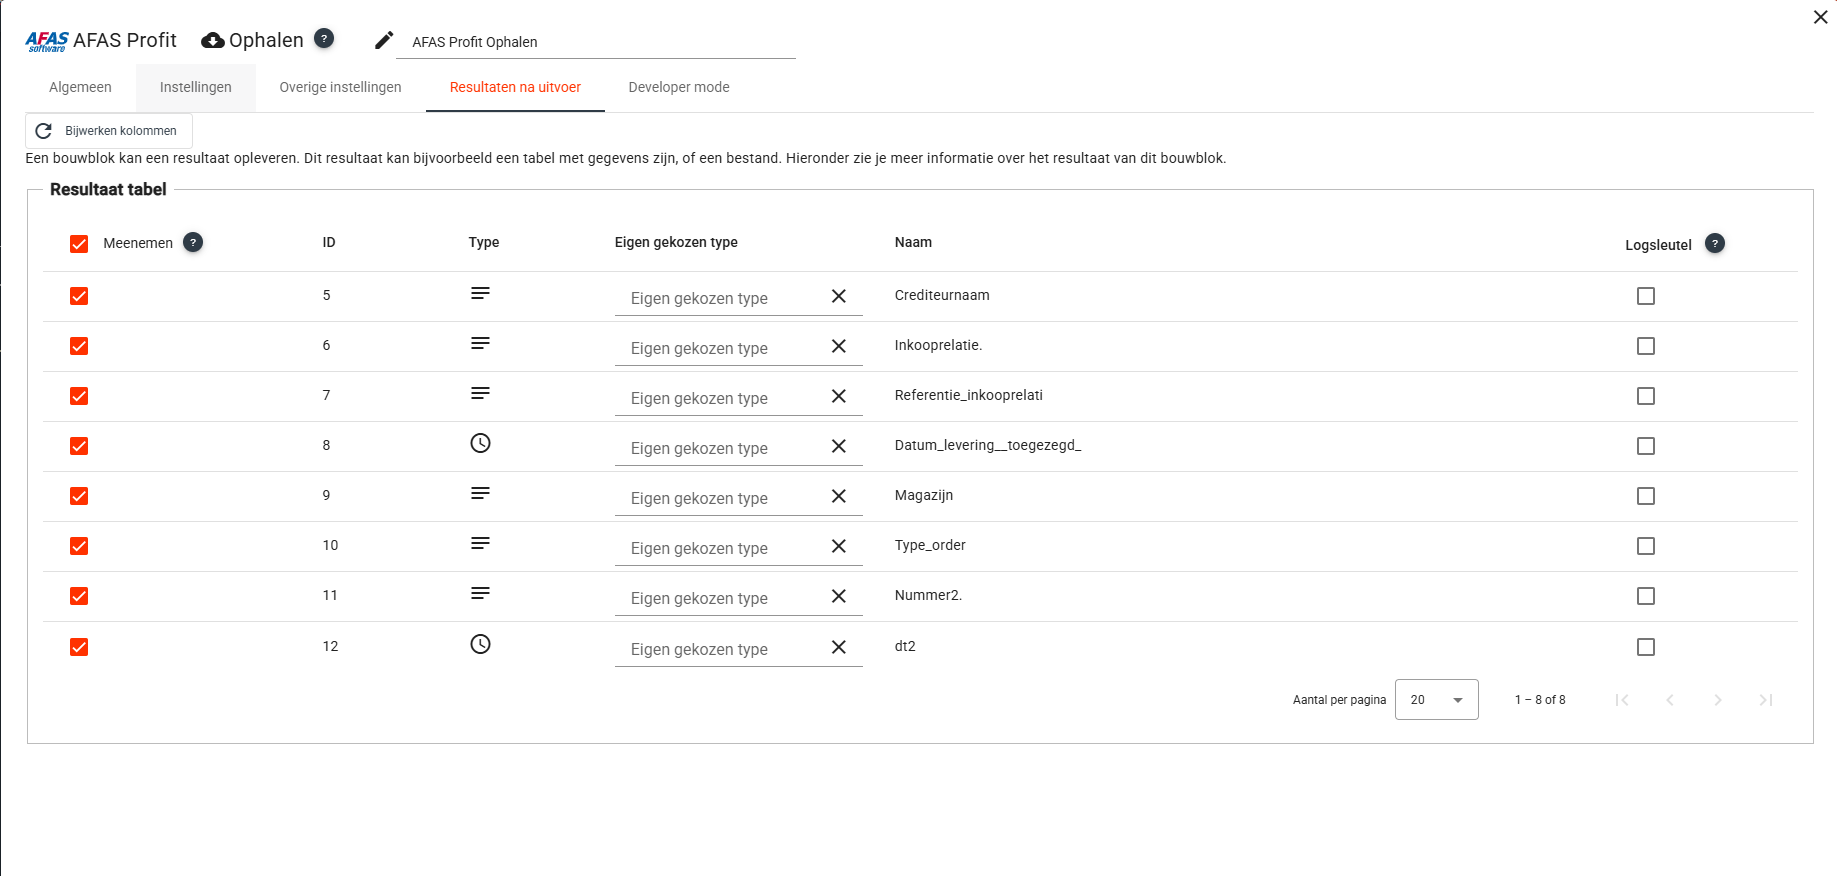This screenshot has width=1837, height=876.
Task: Enable Logsleutel checkbox for Type_order row
Action: coord(1645,546)
